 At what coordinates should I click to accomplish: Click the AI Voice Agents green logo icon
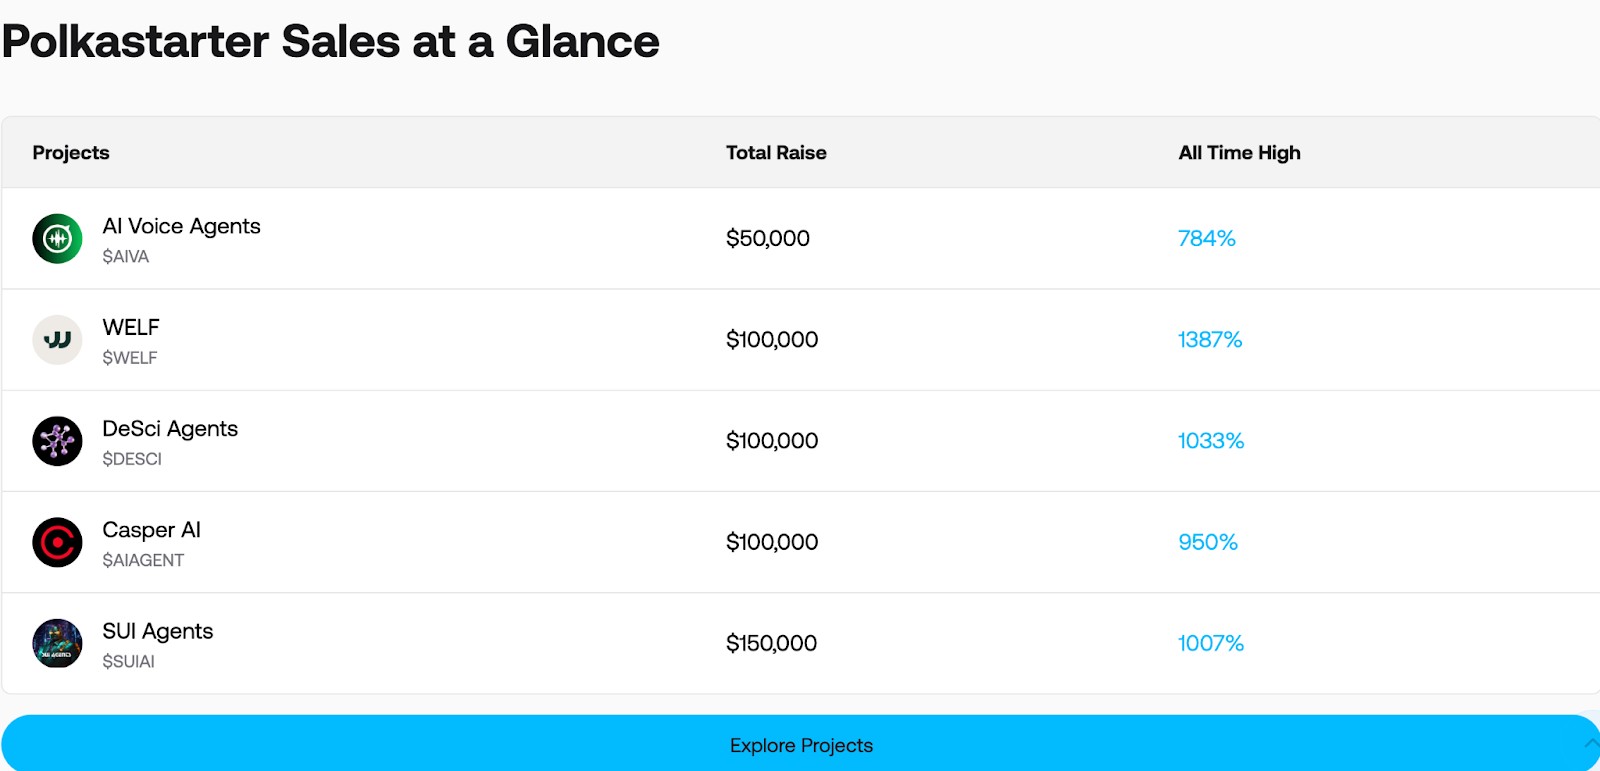click(57, 239)
